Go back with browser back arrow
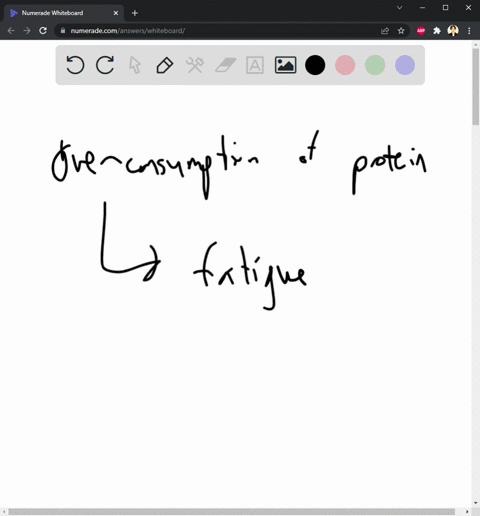480x516 pixels. pyautogui.click(x=11, y=31)
